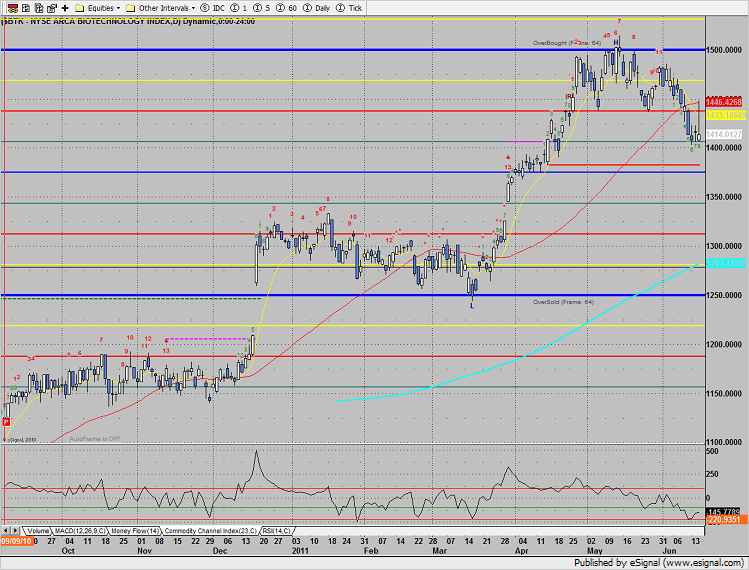The height and width of the screenshot is (570, 749).
Task: Click the 1100.0000 price axis label
Action: pos(724,442)
